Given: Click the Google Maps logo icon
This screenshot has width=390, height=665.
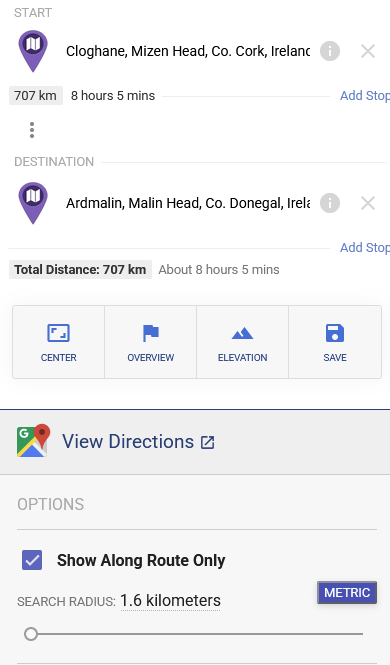Looking at the screenshot, I should (x=33, y=441).
